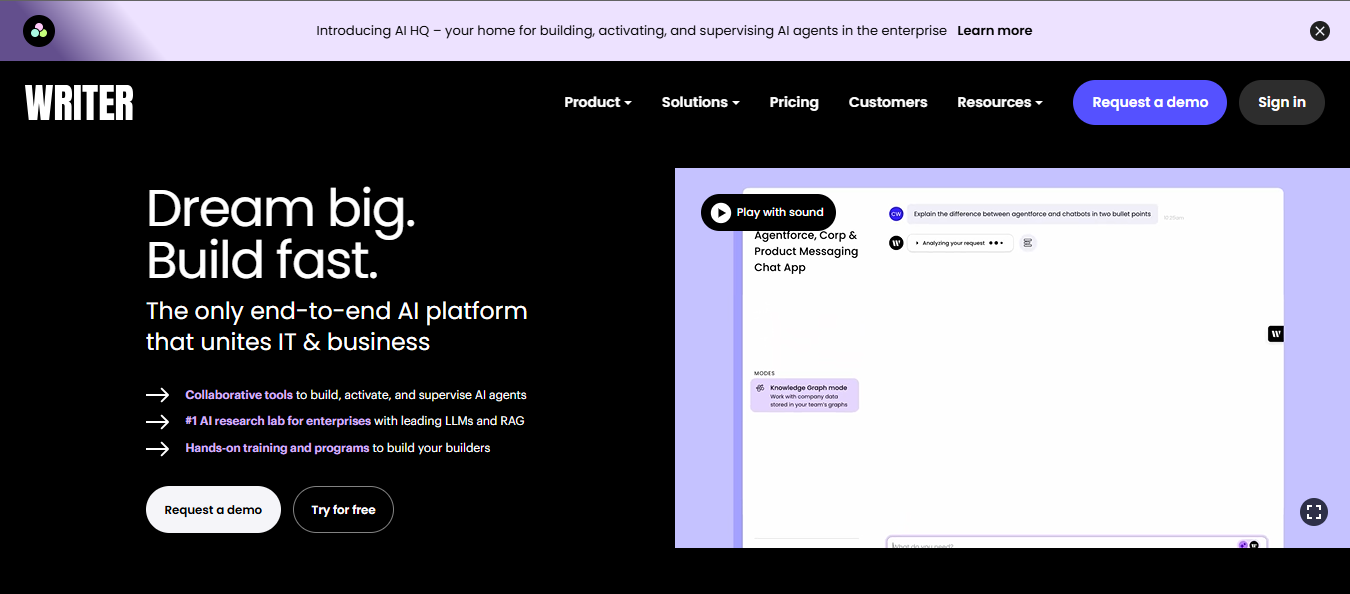Click the 'Dream big. Build fast.' headline
1350x594 pixels.
(281, 235)
